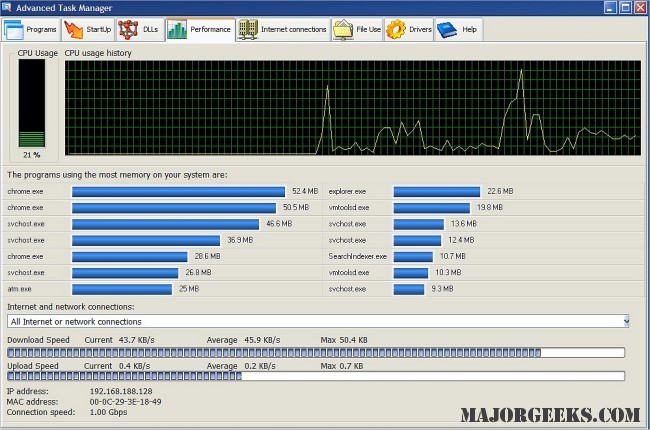Viewport: 650px width, 430px height.
Task: Click the '25 MB' memory value
Action: [x=189, y=289]
